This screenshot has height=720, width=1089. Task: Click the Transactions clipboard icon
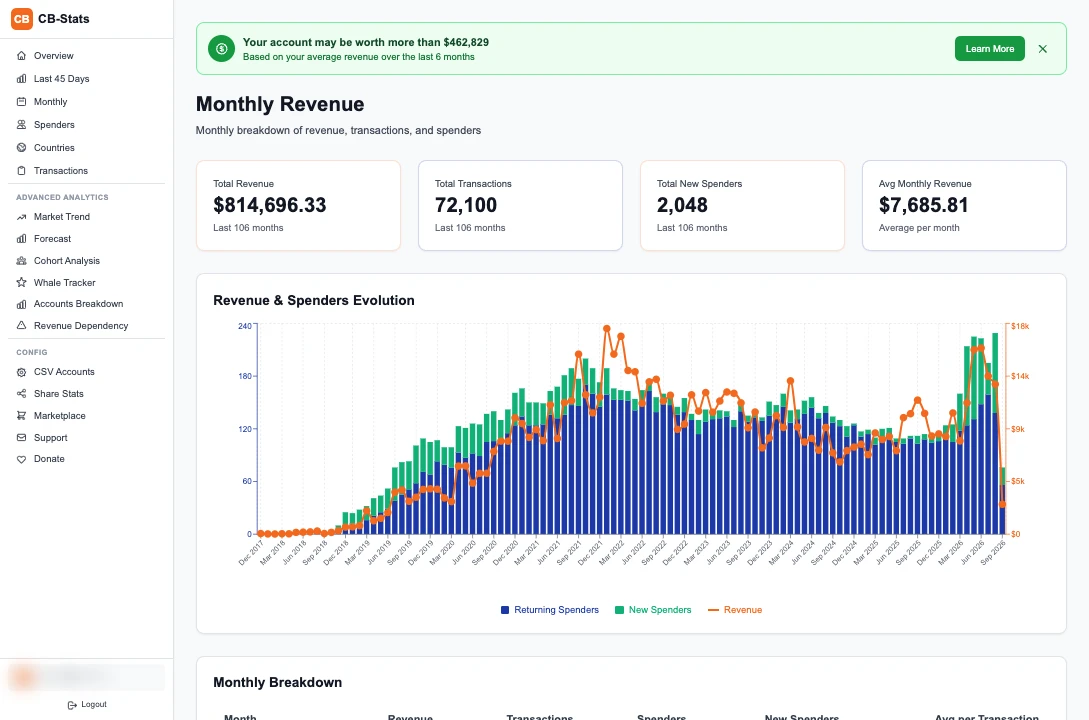point(22,170)
